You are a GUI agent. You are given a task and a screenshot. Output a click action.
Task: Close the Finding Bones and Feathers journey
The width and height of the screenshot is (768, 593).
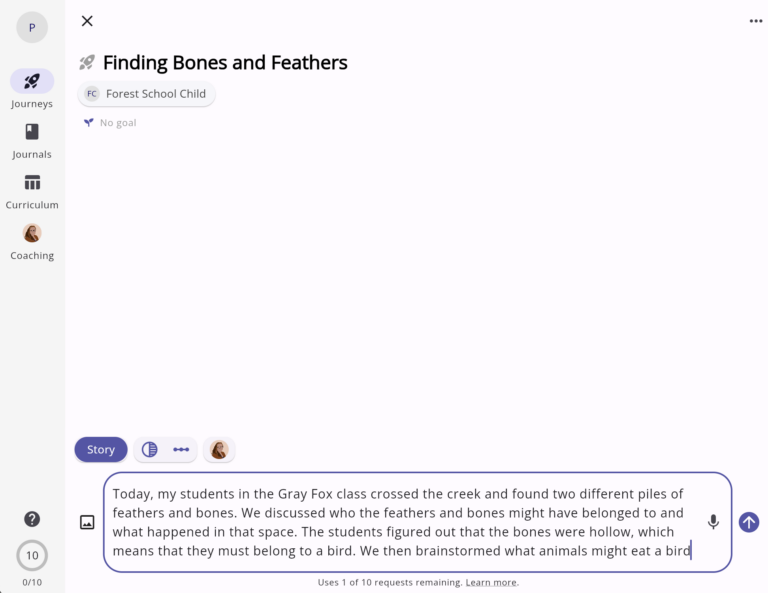(87, 21)
